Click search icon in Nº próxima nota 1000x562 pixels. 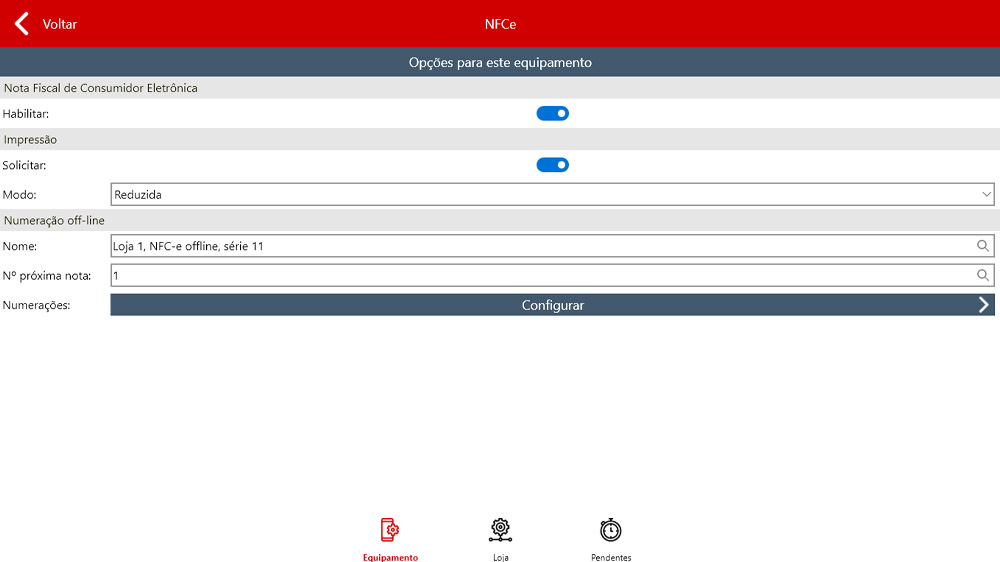pos(983,275)
